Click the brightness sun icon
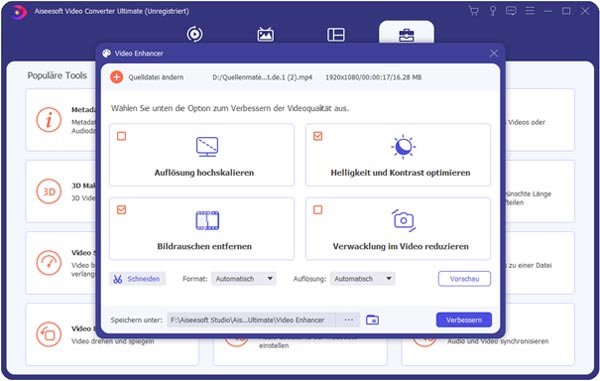This screenshot has width=600, height=381. [403, 147]
